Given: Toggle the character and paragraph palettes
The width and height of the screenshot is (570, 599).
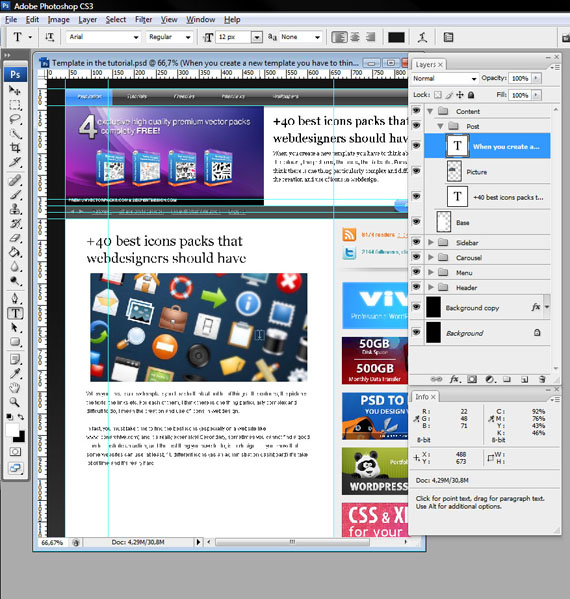Looking at the screenshot, I should [449, 37].
